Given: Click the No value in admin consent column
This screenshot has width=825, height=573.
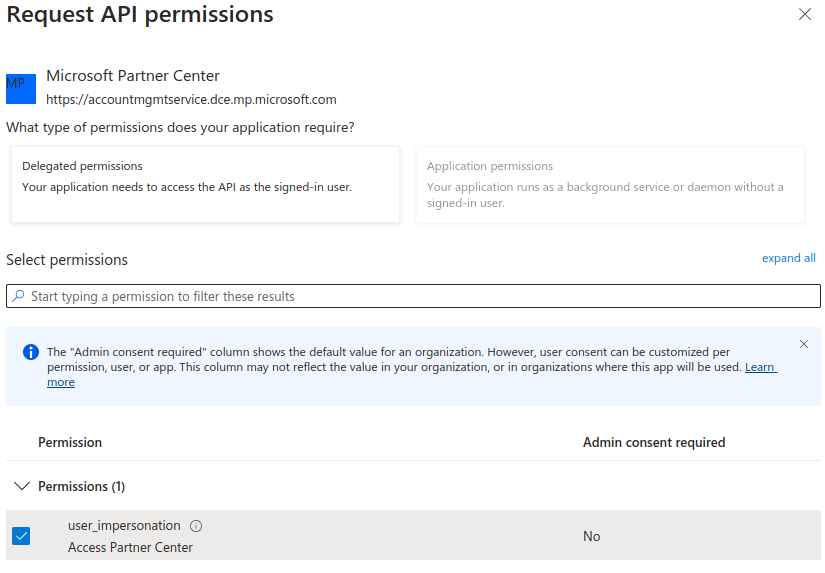Looking at the screenshot, I should point(592,537).
